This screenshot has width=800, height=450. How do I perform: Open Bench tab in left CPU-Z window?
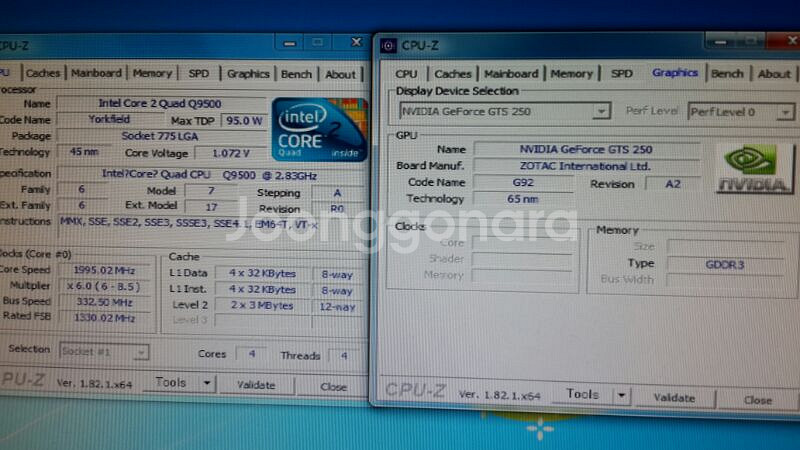296,74
